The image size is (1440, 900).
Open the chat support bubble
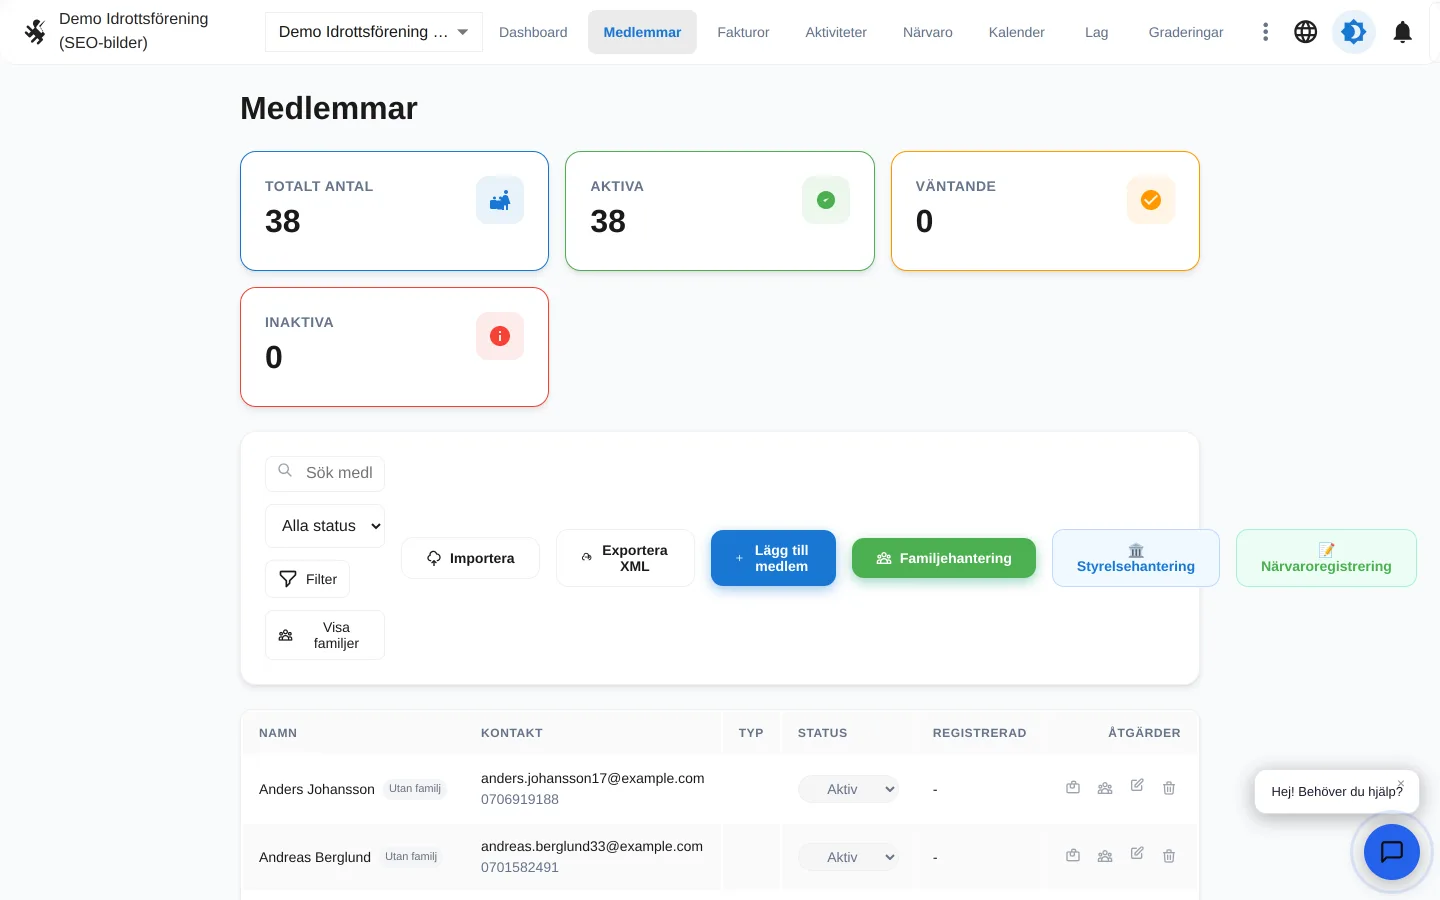pyautogui.click(x=1392, y=852)
